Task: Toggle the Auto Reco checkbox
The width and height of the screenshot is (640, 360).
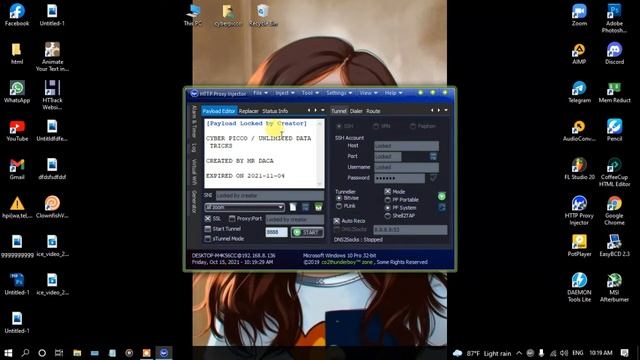Action: 336,221
